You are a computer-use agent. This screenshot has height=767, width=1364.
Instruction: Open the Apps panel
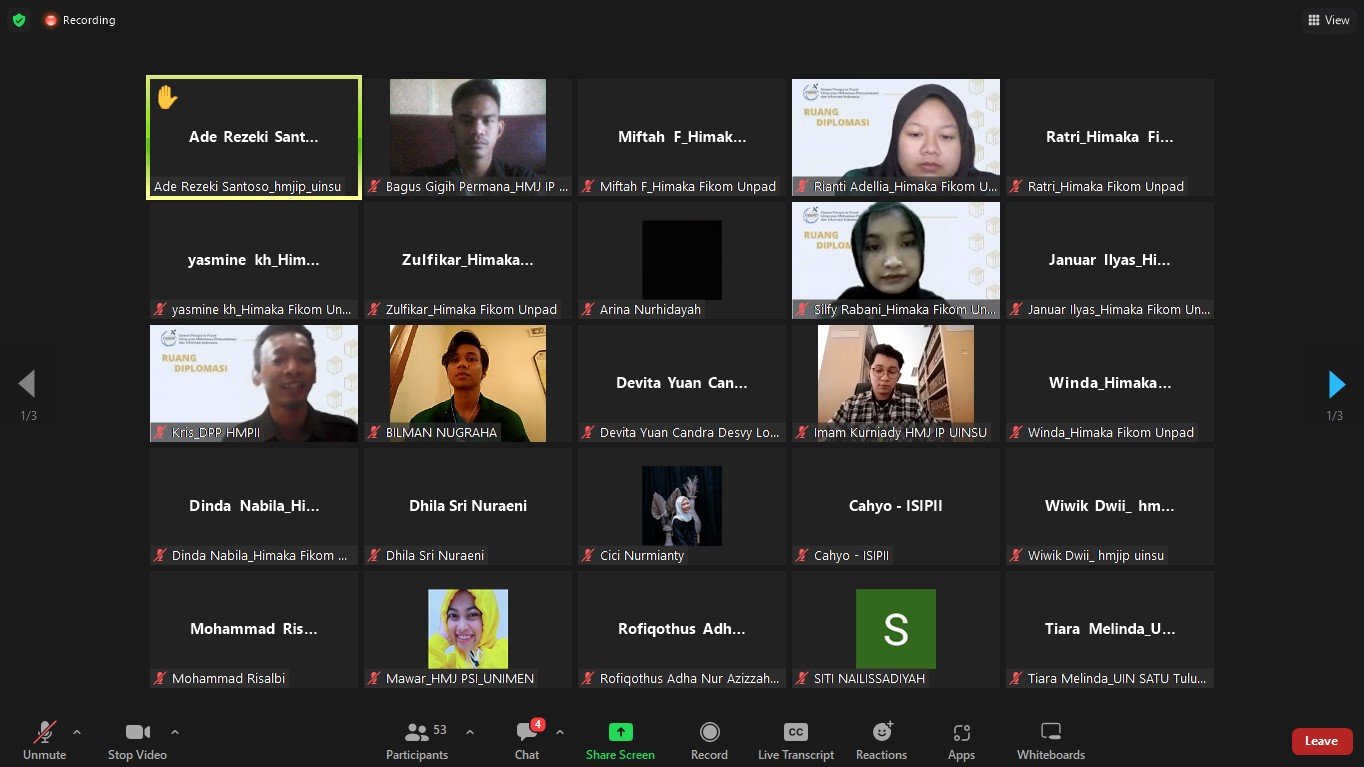tap(961, 741)
